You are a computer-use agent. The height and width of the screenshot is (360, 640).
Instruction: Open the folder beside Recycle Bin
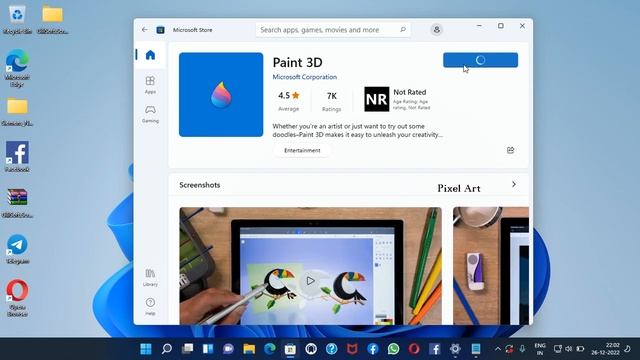pos(53,19)
